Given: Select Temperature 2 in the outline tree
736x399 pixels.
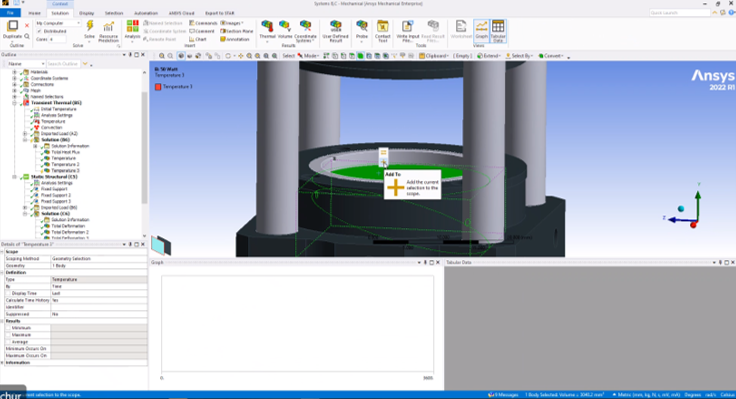Looking at the screenshot, I should (x=65, y=164).
